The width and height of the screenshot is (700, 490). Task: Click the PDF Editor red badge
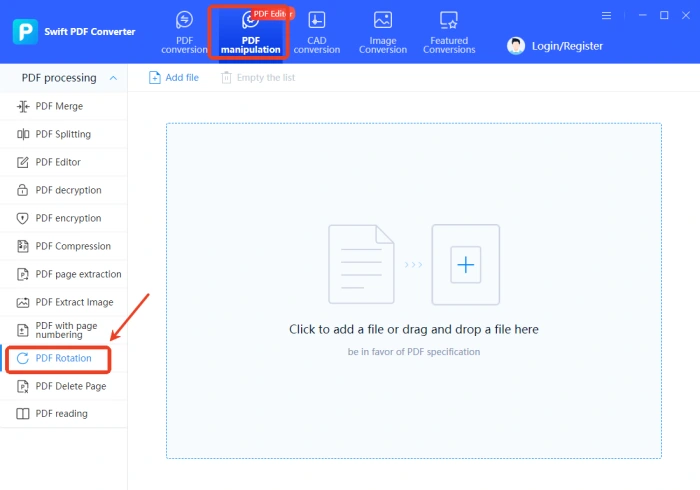(271, 14)
